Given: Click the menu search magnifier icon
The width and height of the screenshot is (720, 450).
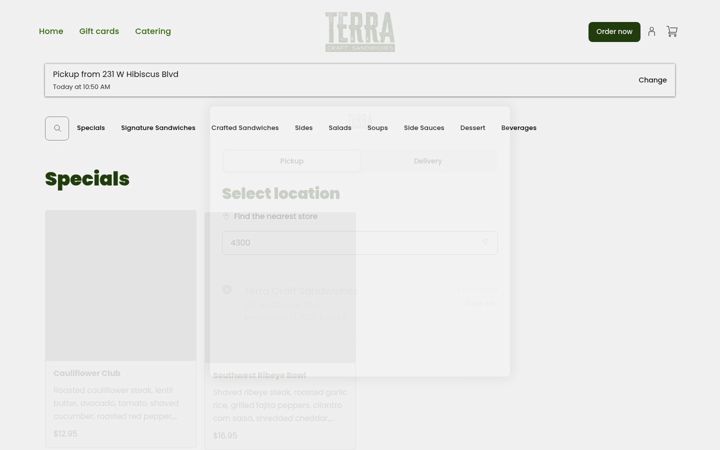Looking at the screenshot, I should 57,129.
